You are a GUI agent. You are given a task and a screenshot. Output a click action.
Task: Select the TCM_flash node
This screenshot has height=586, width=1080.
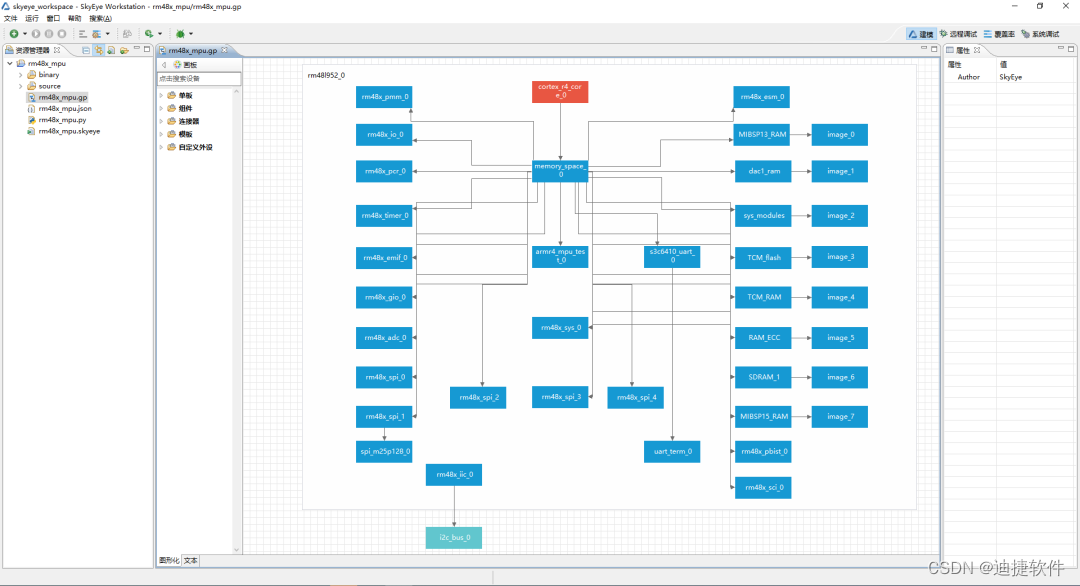coord(763,258)
